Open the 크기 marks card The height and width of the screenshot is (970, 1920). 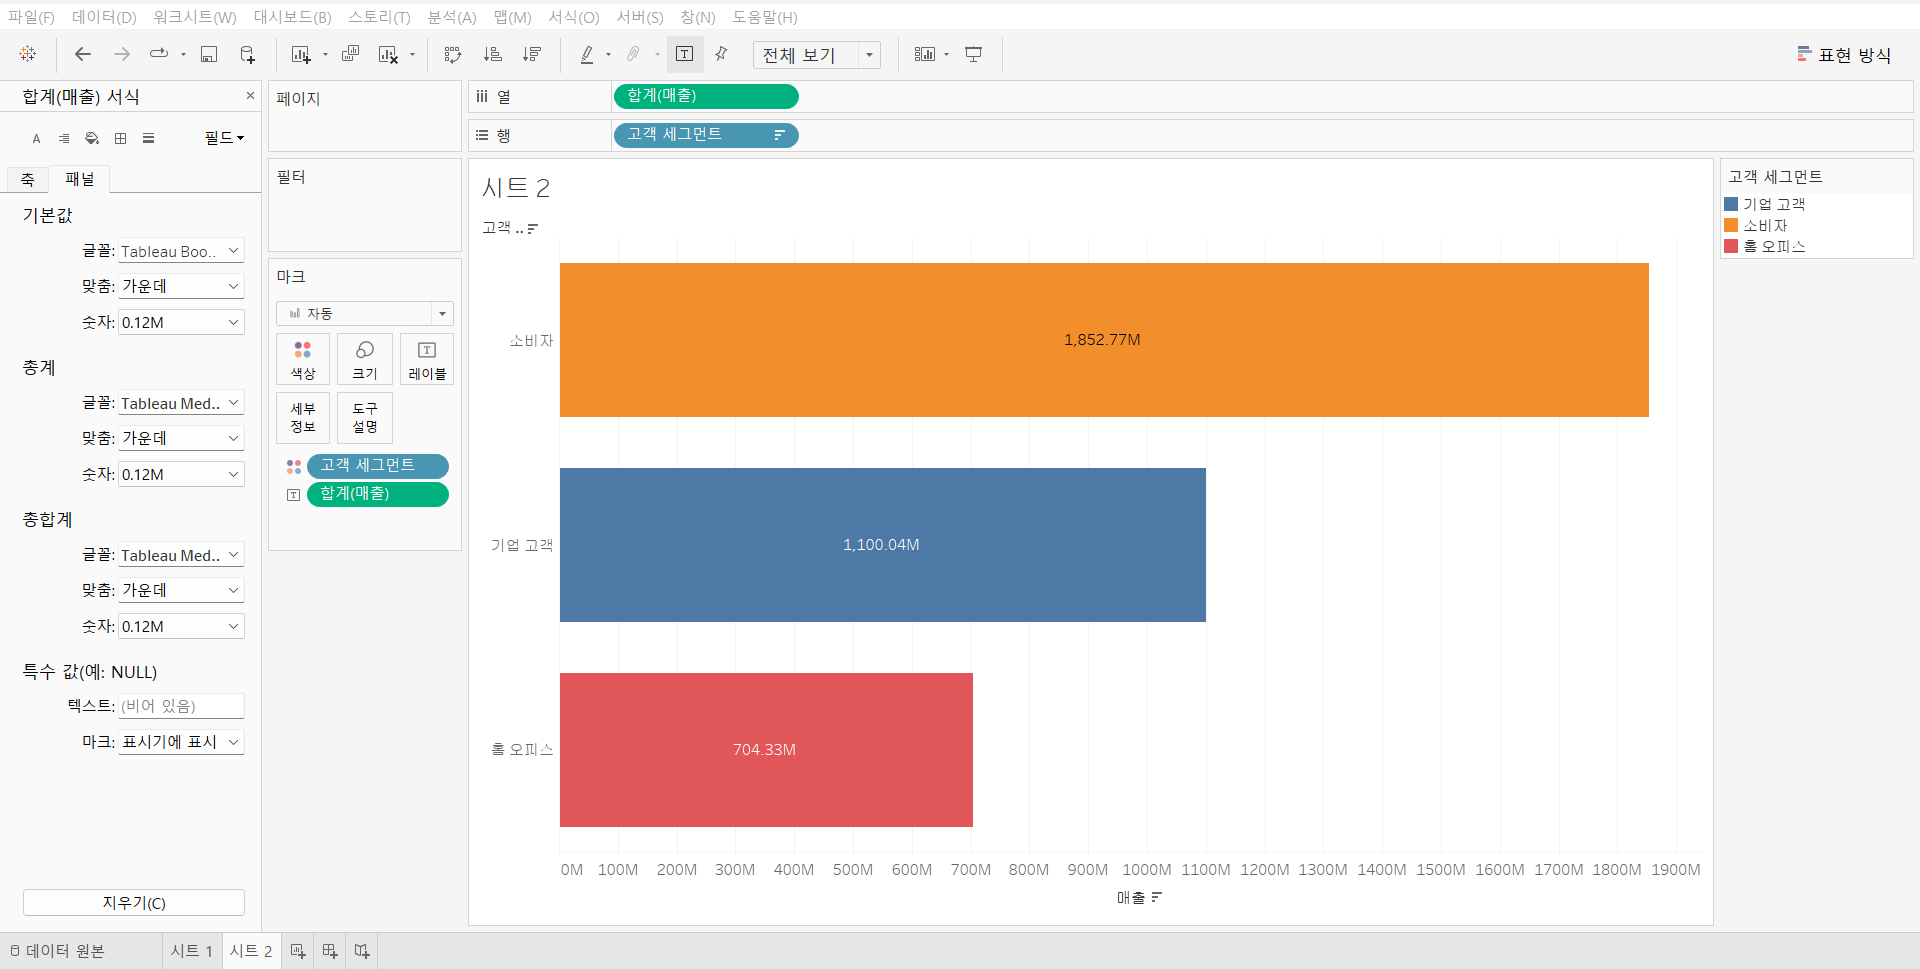pos(365,360)
